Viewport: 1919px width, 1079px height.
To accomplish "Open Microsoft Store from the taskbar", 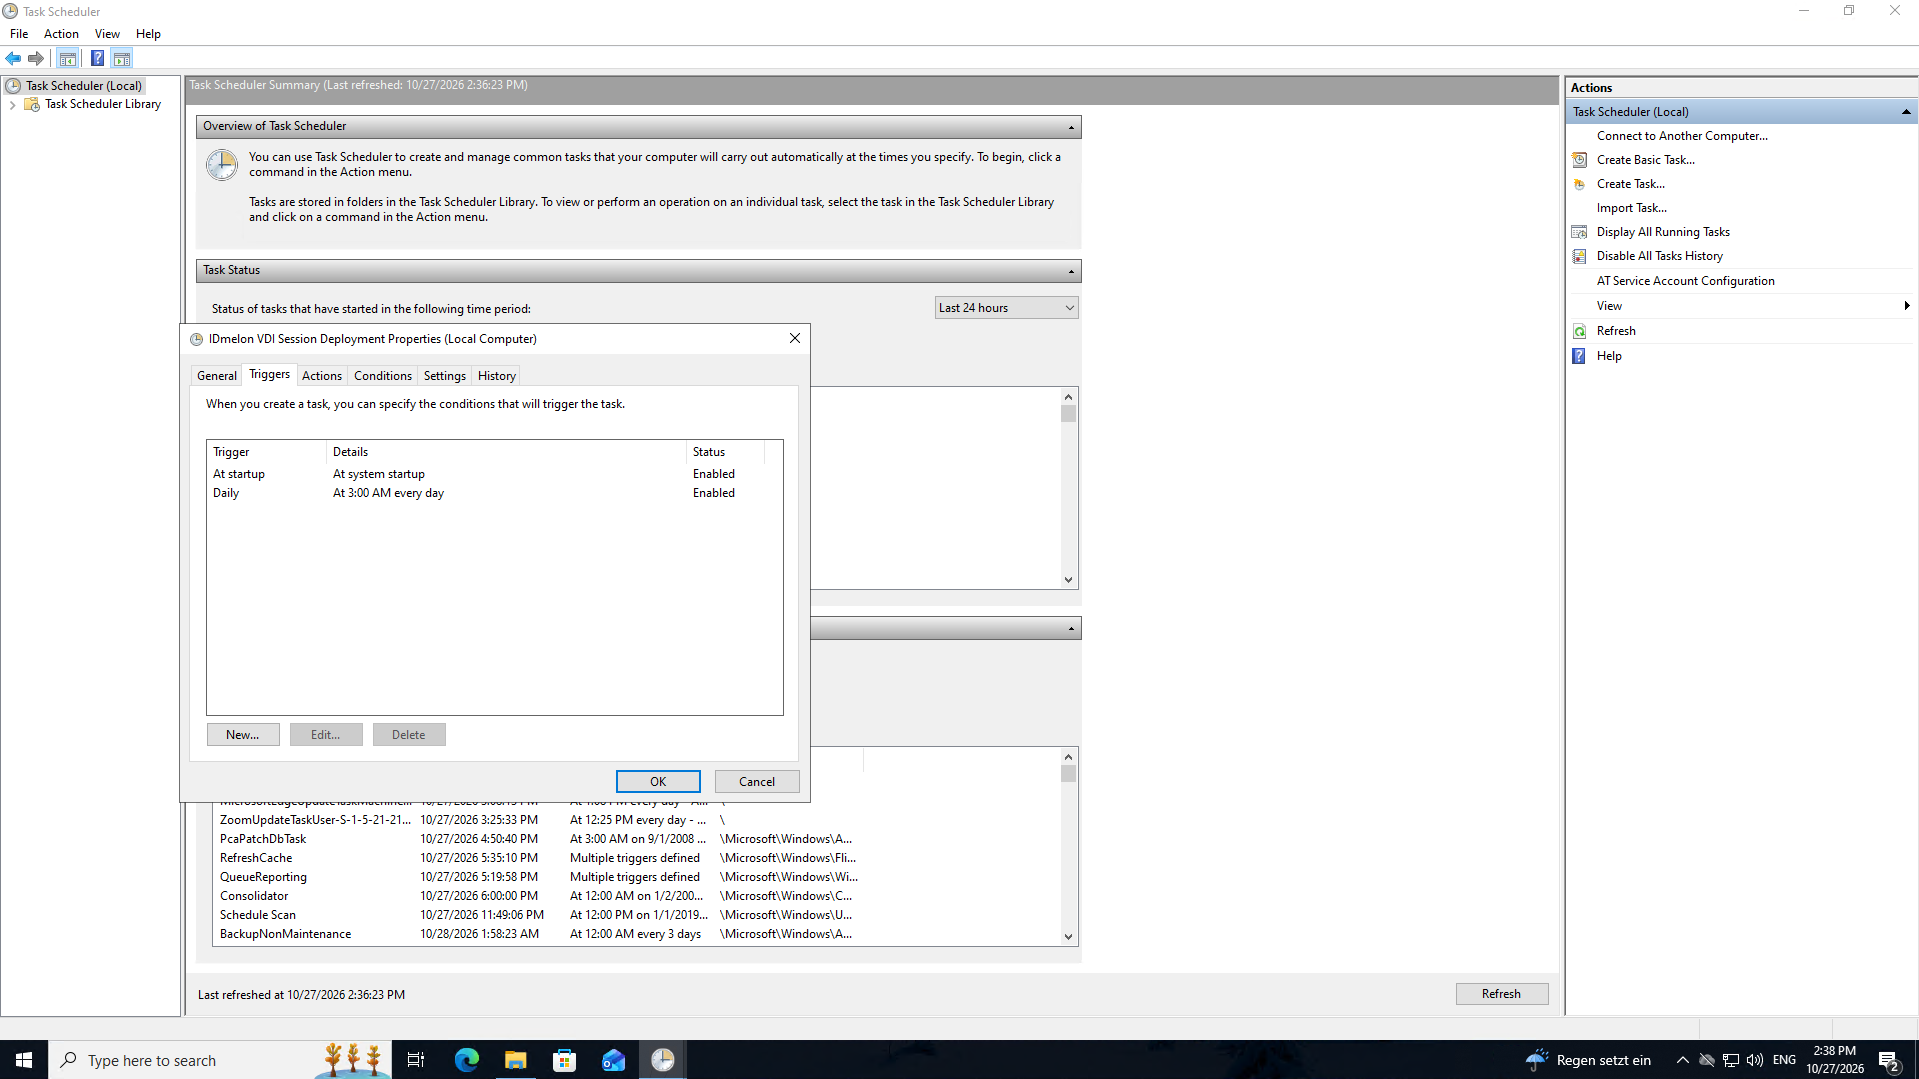I will click(x=565, y=1060).
